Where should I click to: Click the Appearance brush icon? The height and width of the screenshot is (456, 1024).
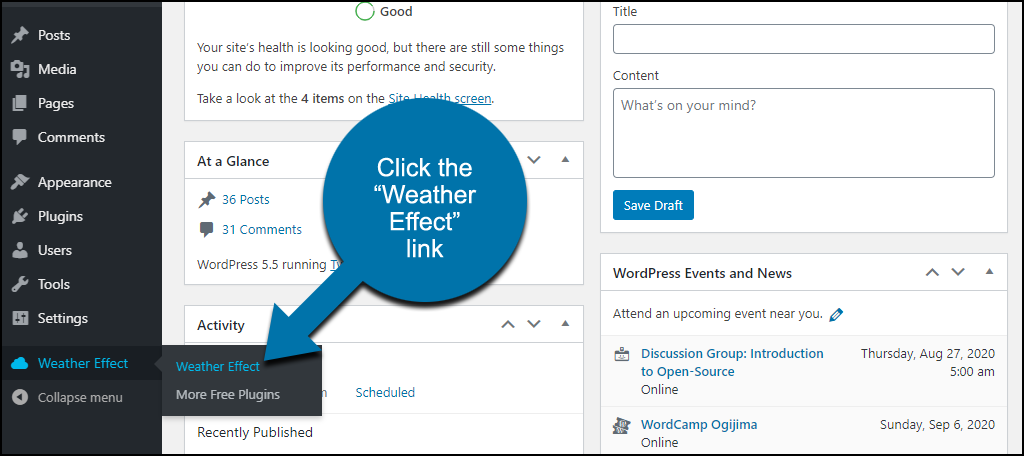tap(20, 182)
